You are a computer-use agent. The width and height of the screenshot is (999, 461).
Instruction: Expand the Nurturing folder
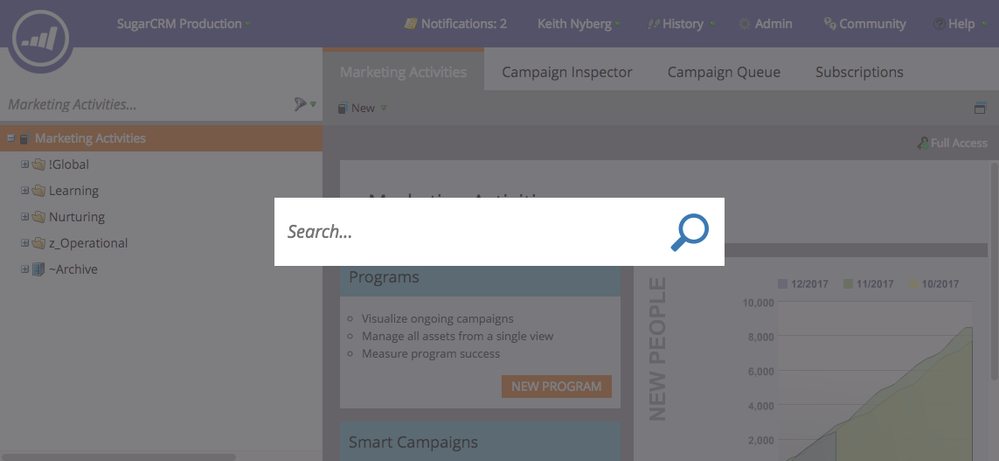[x=25, y=216]
